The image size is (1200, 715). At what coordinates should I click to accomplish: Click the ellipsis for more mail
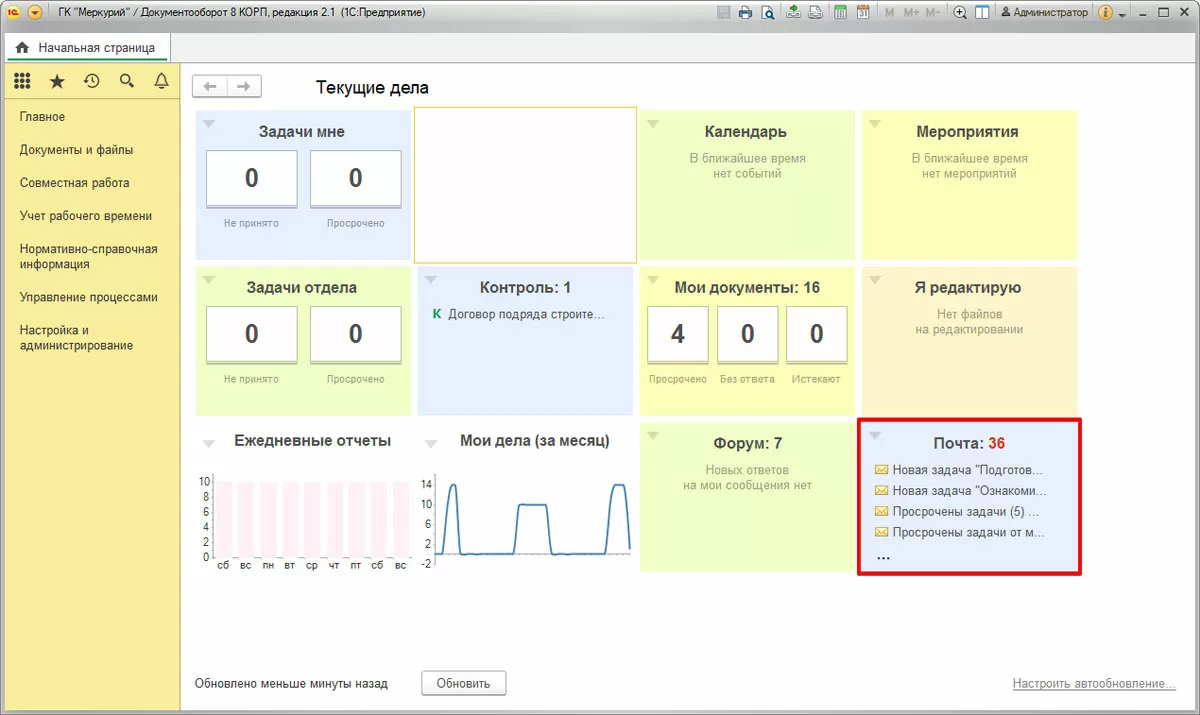point(883,557)
